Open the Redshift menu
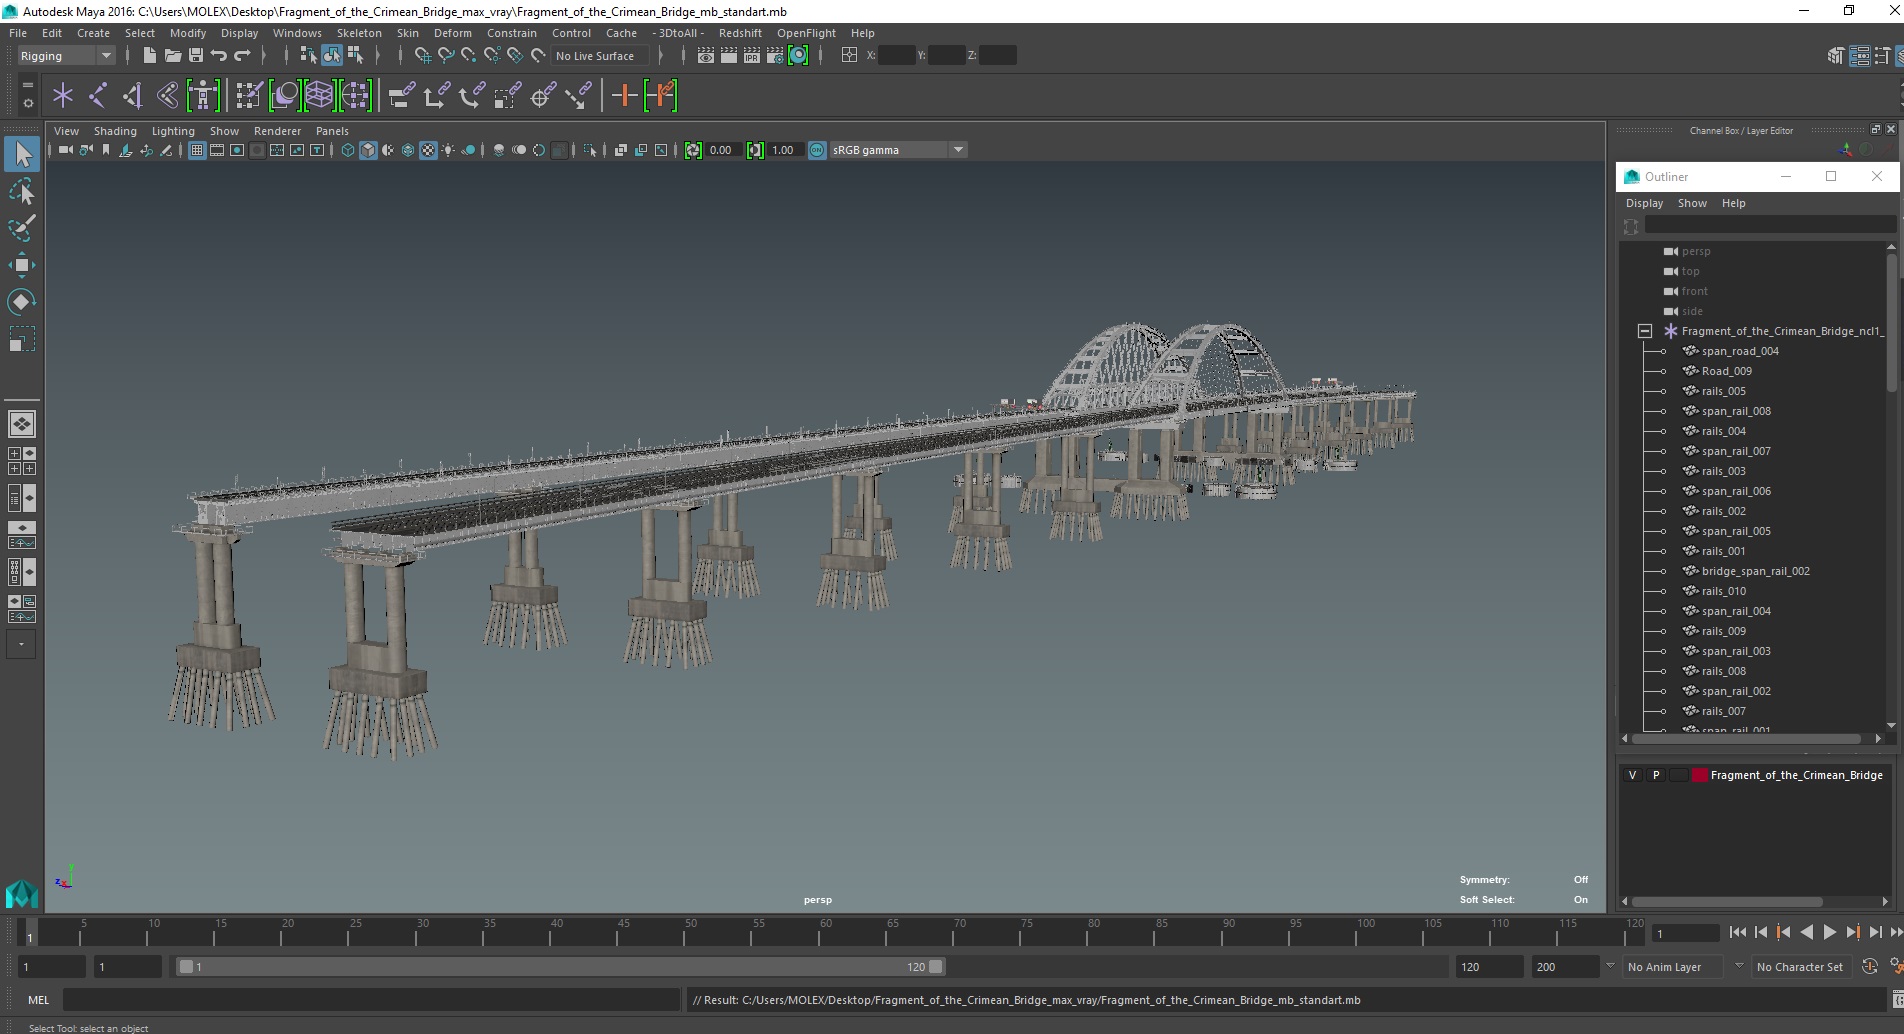Viewport: 1904px width, 1034px height. point(740,33)
